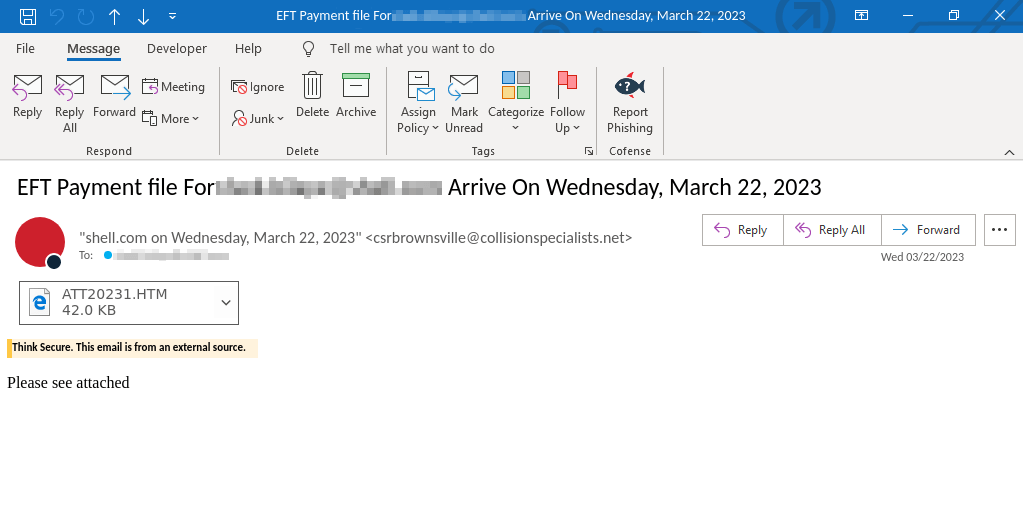Screen dimensions: 1023x531
Task: Click Reply All in the ribbon
Action: pyautogui.click(x=70, y=103)
